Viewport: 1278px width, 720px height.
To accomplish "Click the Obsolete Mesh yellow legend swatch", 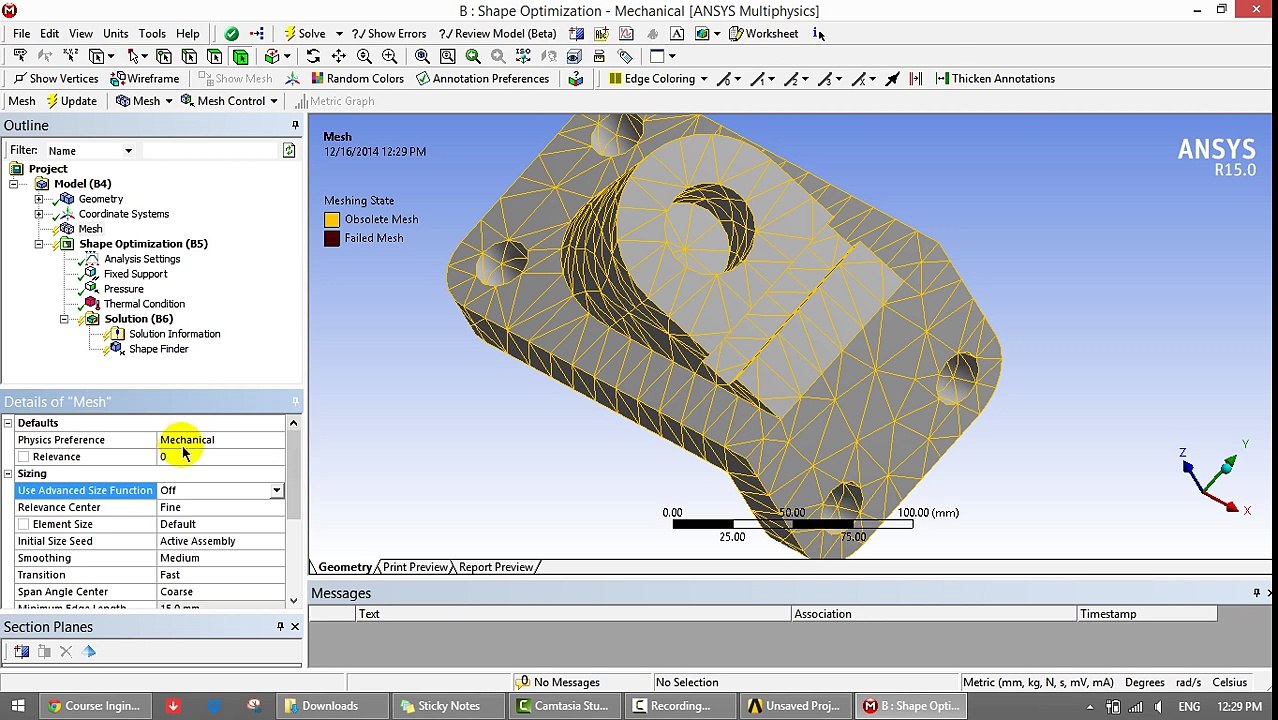I will point(332,220).
